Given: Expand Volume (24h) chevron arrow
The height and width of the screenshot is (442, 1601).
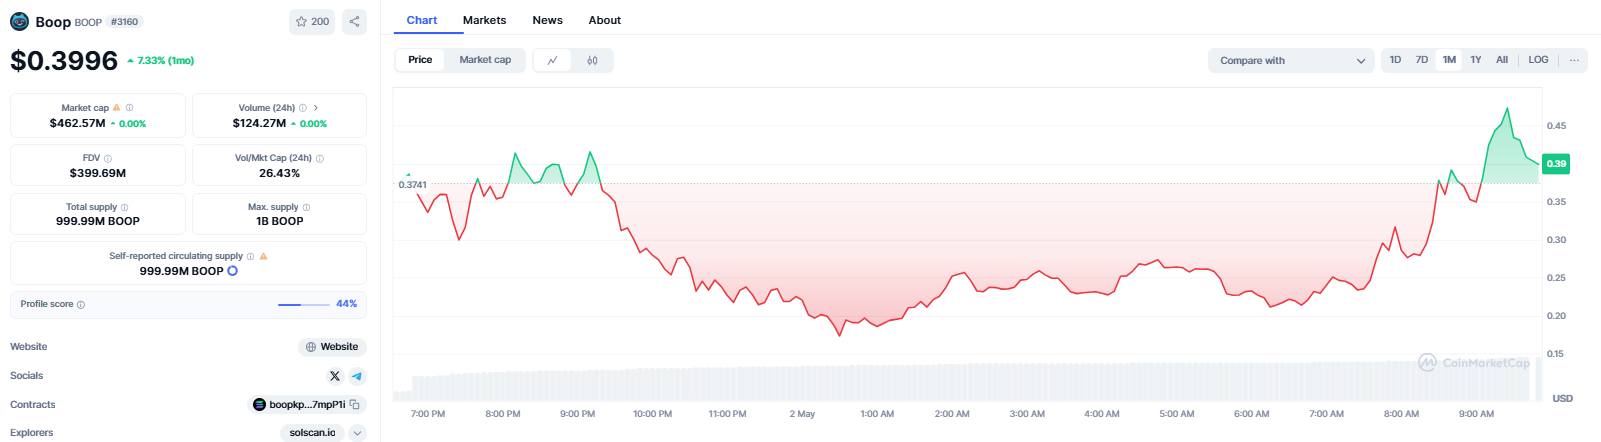Looking at the screenshot, I should pyautogui.click(x=316, y=108).
